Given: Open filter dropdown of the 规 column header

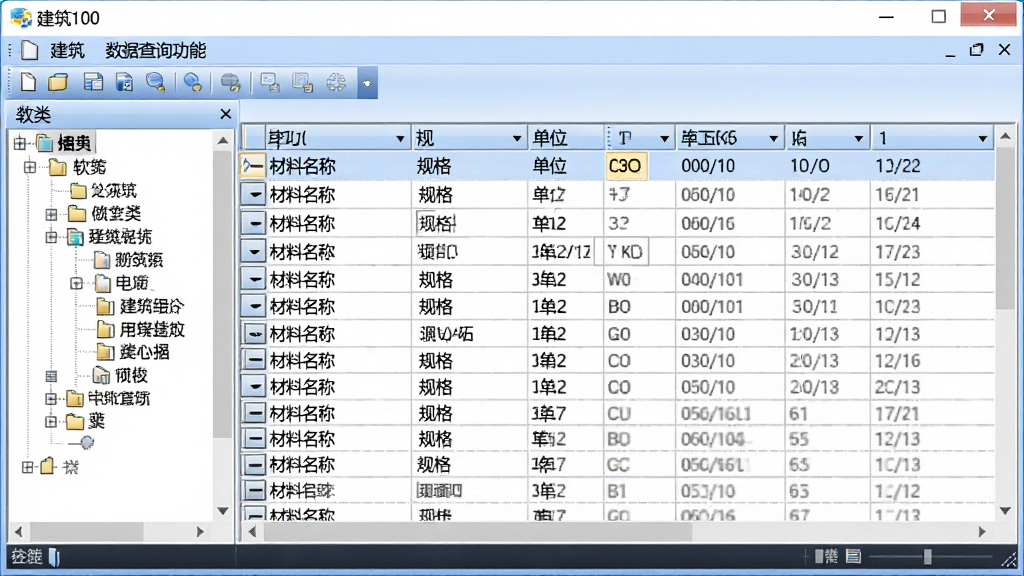Looking at the screenshot, I should click(x=517, y=138).
